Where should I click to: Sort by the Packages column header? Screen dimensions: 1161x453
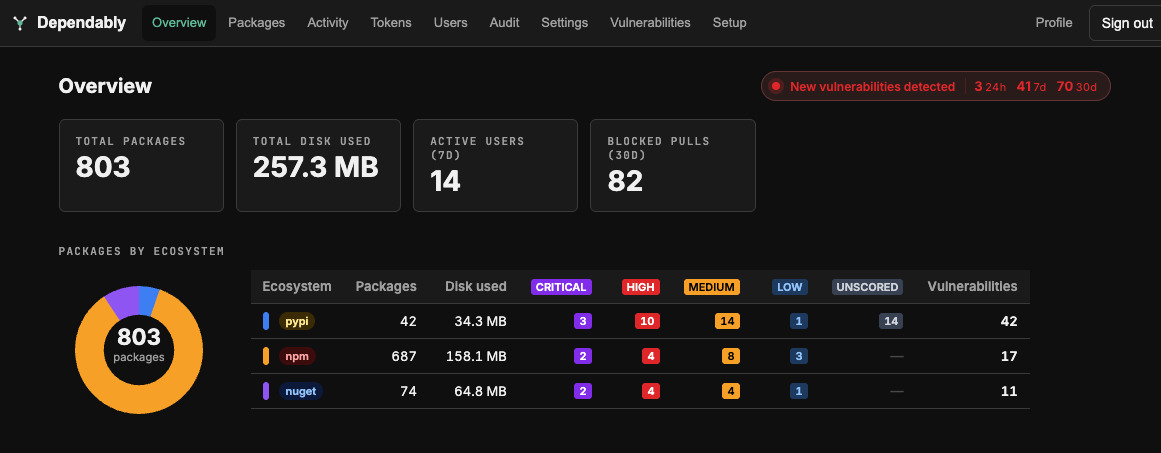[386, 286]
